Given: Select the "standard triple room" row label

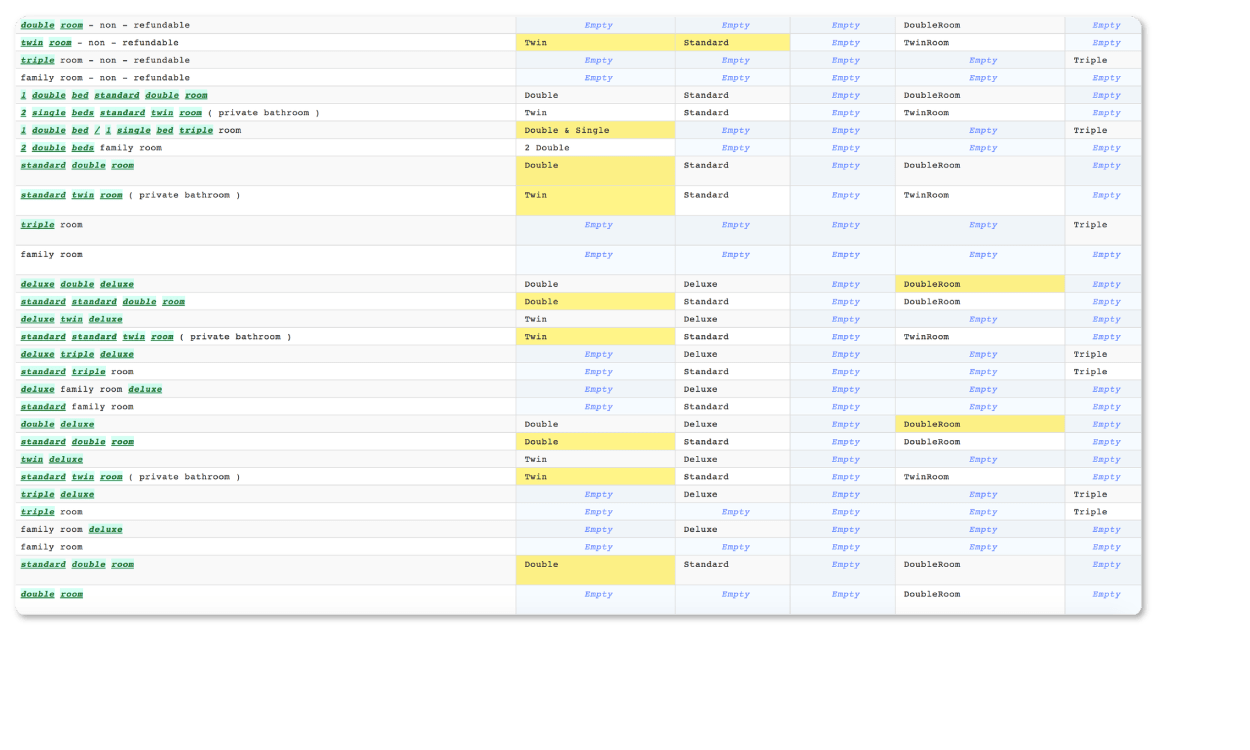Looking at the screenshot, I should (77, 372).
